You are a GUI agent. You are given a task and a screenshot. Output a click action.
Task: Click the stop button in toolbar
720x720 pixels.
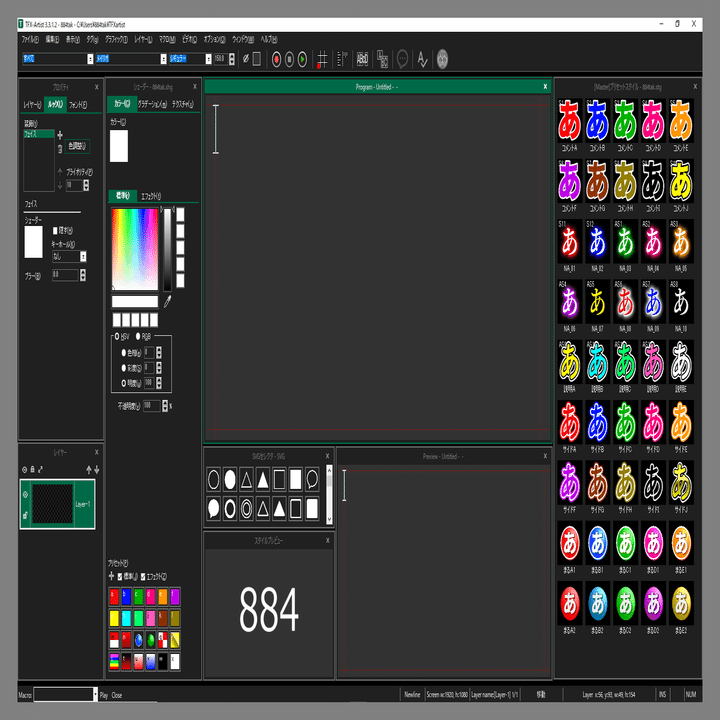289,59
